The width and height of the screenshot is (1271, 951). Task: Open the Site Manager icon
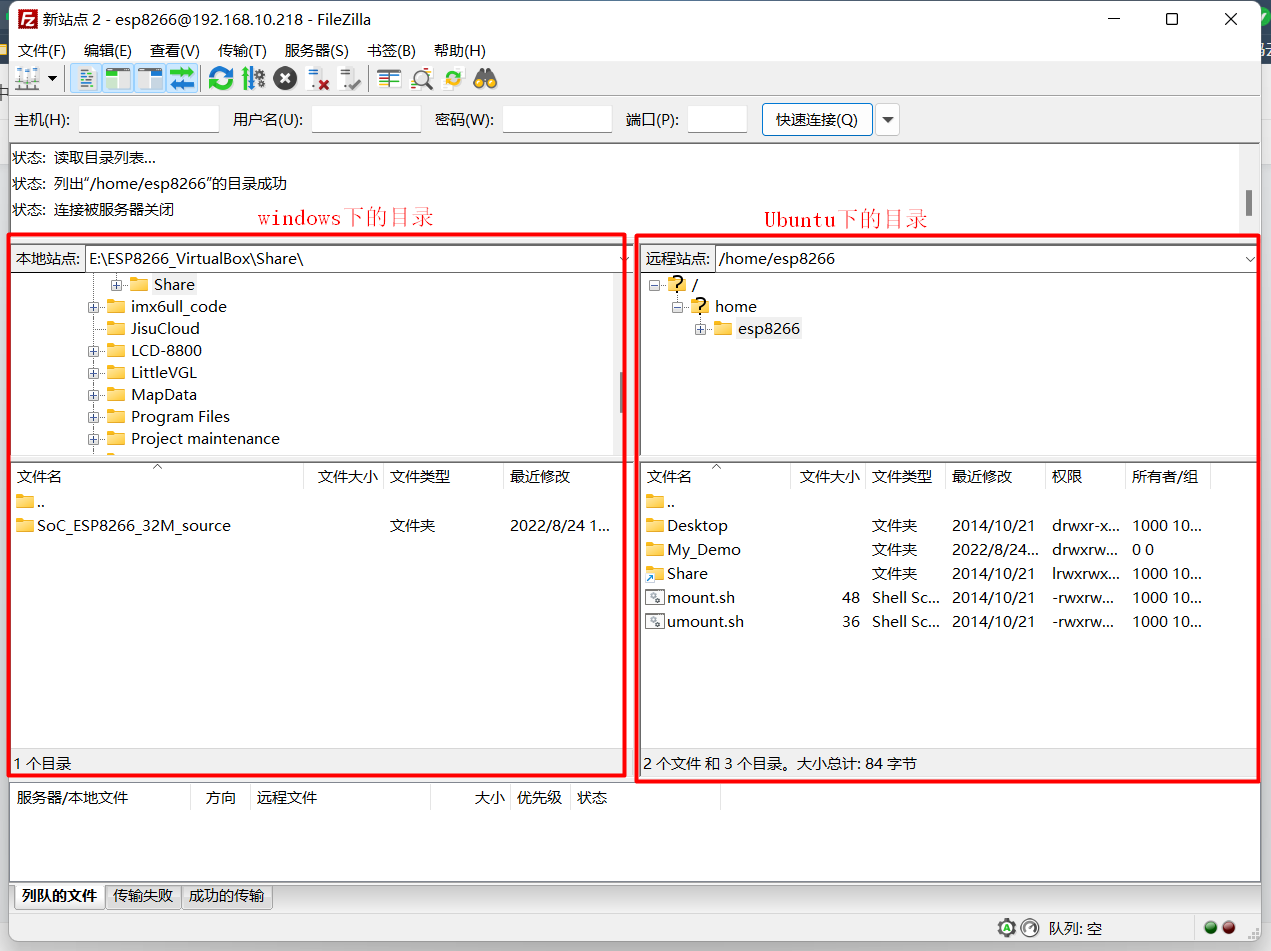[28, 79]
